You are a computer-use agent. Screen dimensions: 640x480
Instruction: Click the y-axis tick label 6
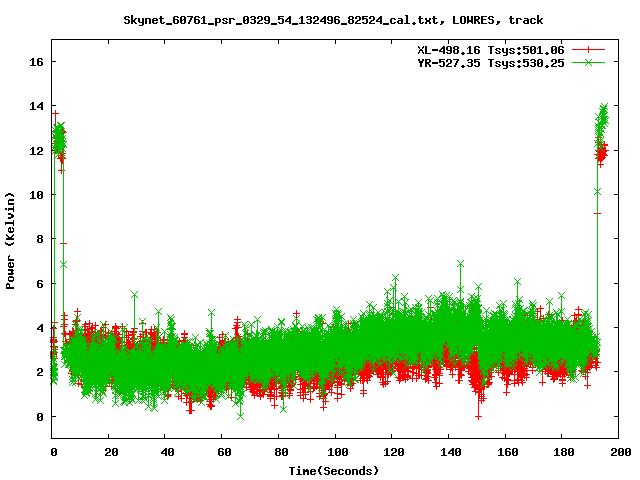pos(40,284)
